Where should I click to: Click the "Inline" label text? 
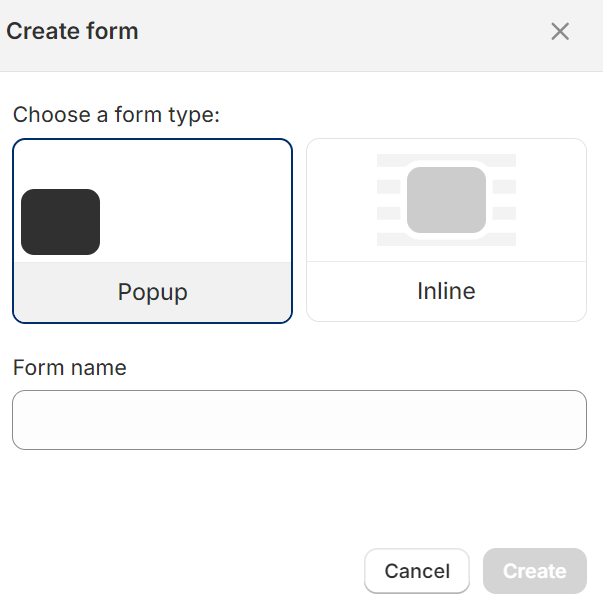click(x=446, y=291)
